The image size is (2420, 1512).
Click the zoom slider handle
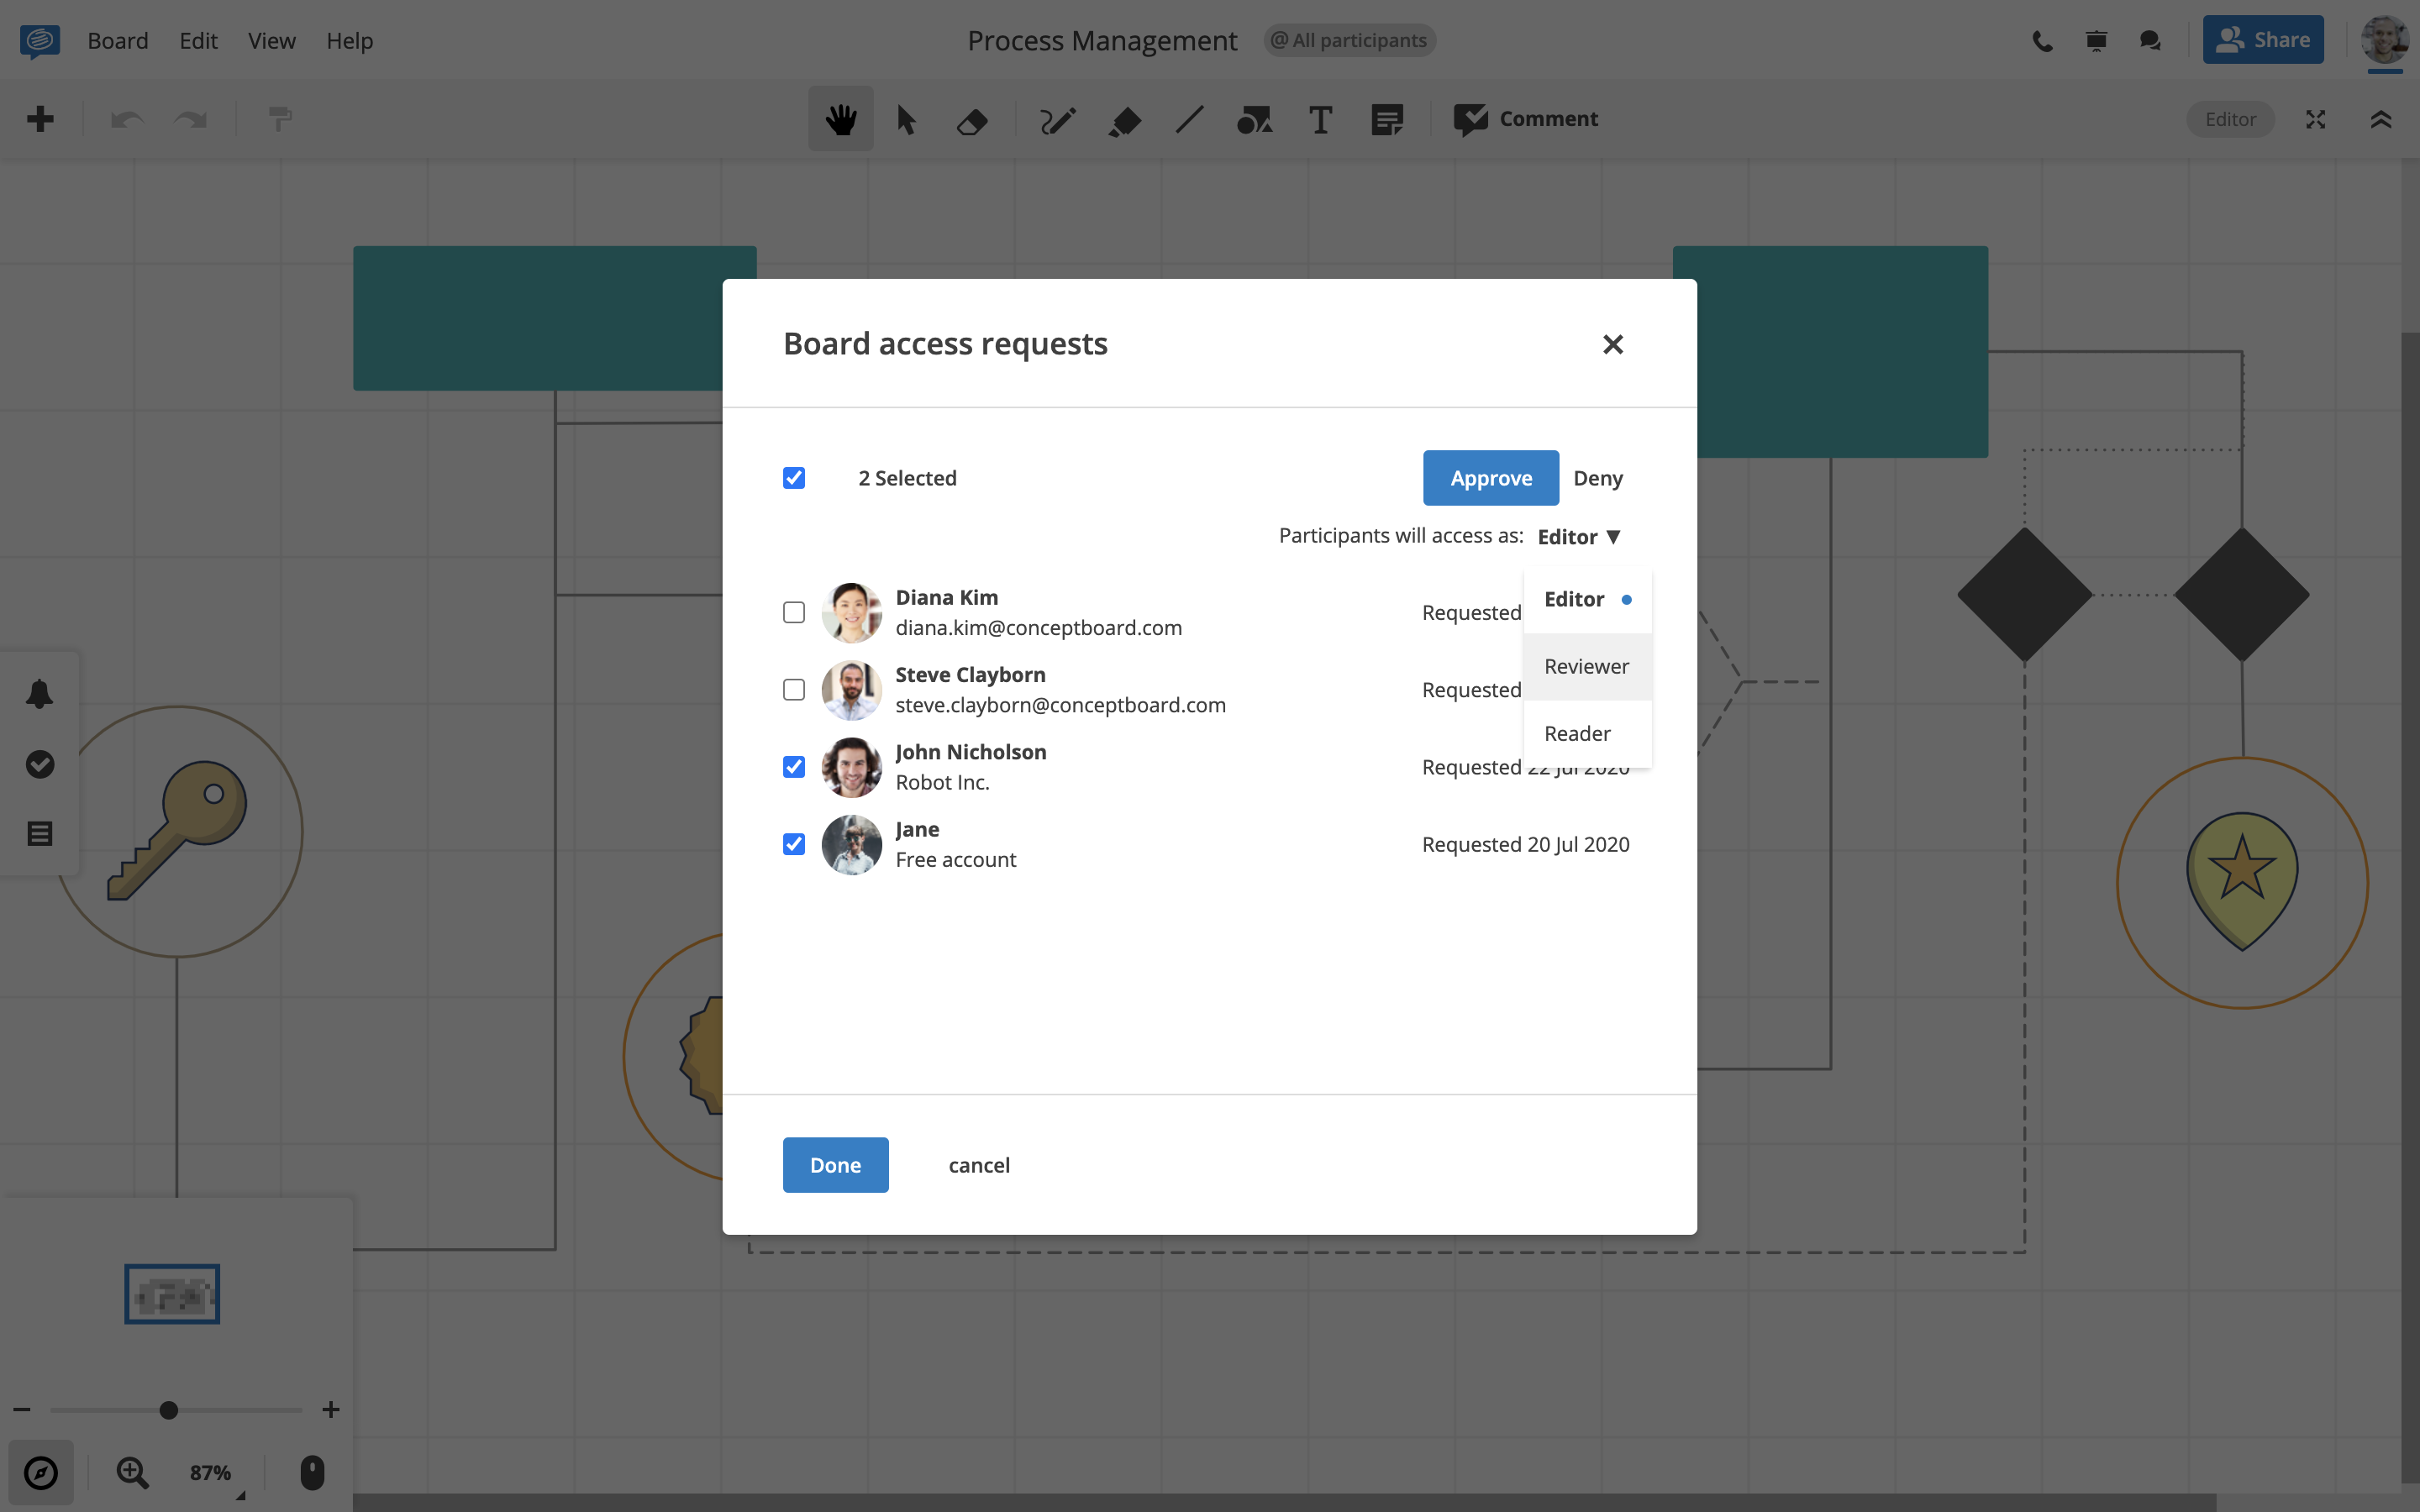click(169, 1410)
